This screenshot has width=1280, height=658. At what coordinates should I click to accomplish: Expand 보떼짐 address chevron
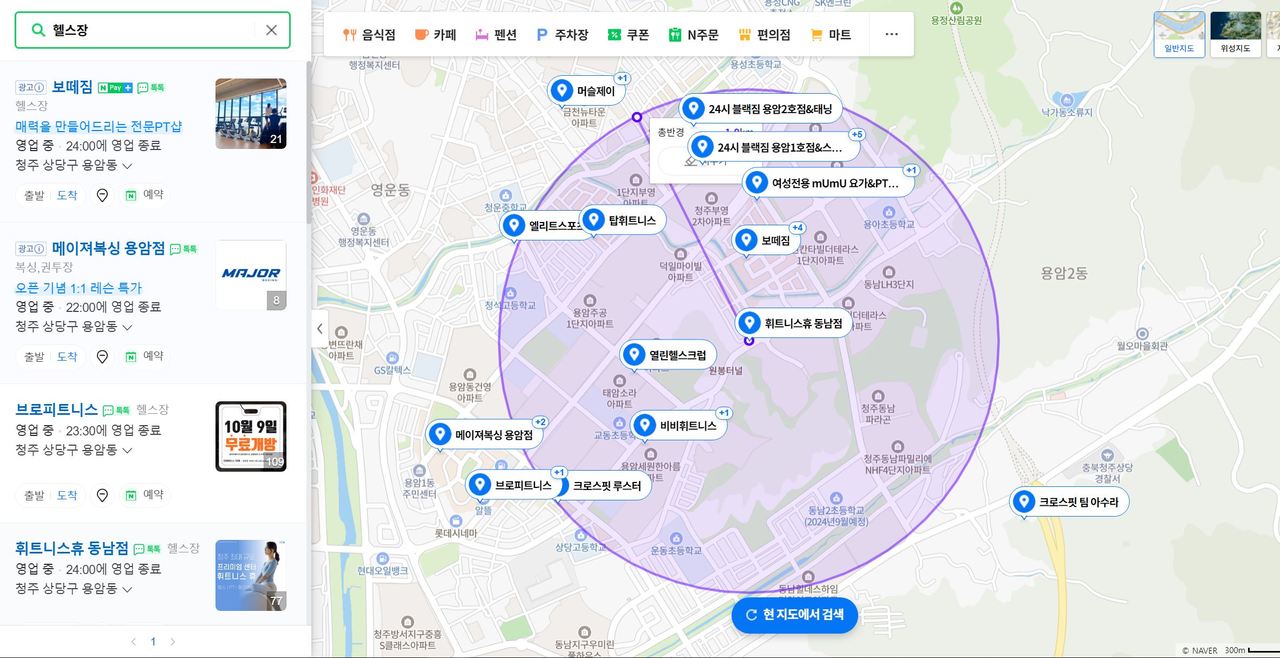128,166
